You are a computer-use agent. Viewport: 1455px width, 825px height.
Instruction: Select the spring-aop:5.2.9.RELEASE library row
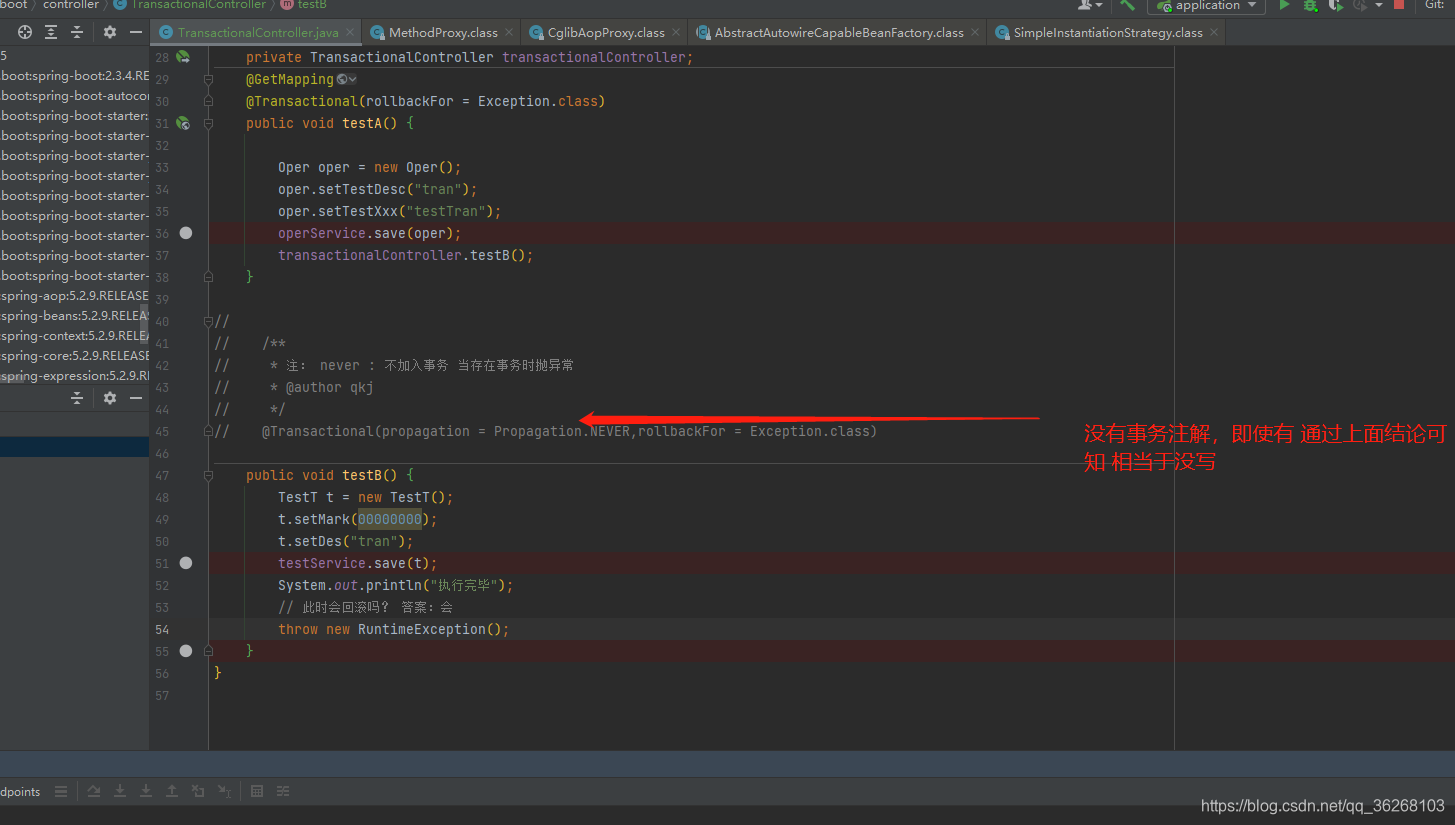coord(74,296)
